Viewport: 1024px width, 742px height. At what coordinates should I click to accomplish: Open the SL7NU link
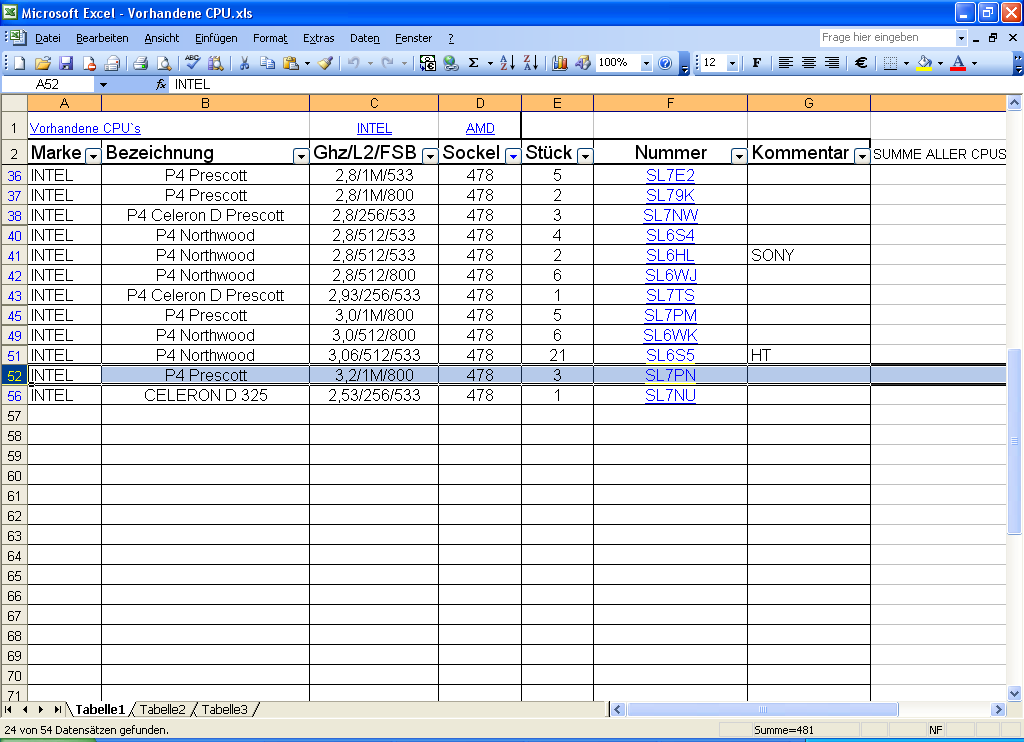(x=670, y=395)
